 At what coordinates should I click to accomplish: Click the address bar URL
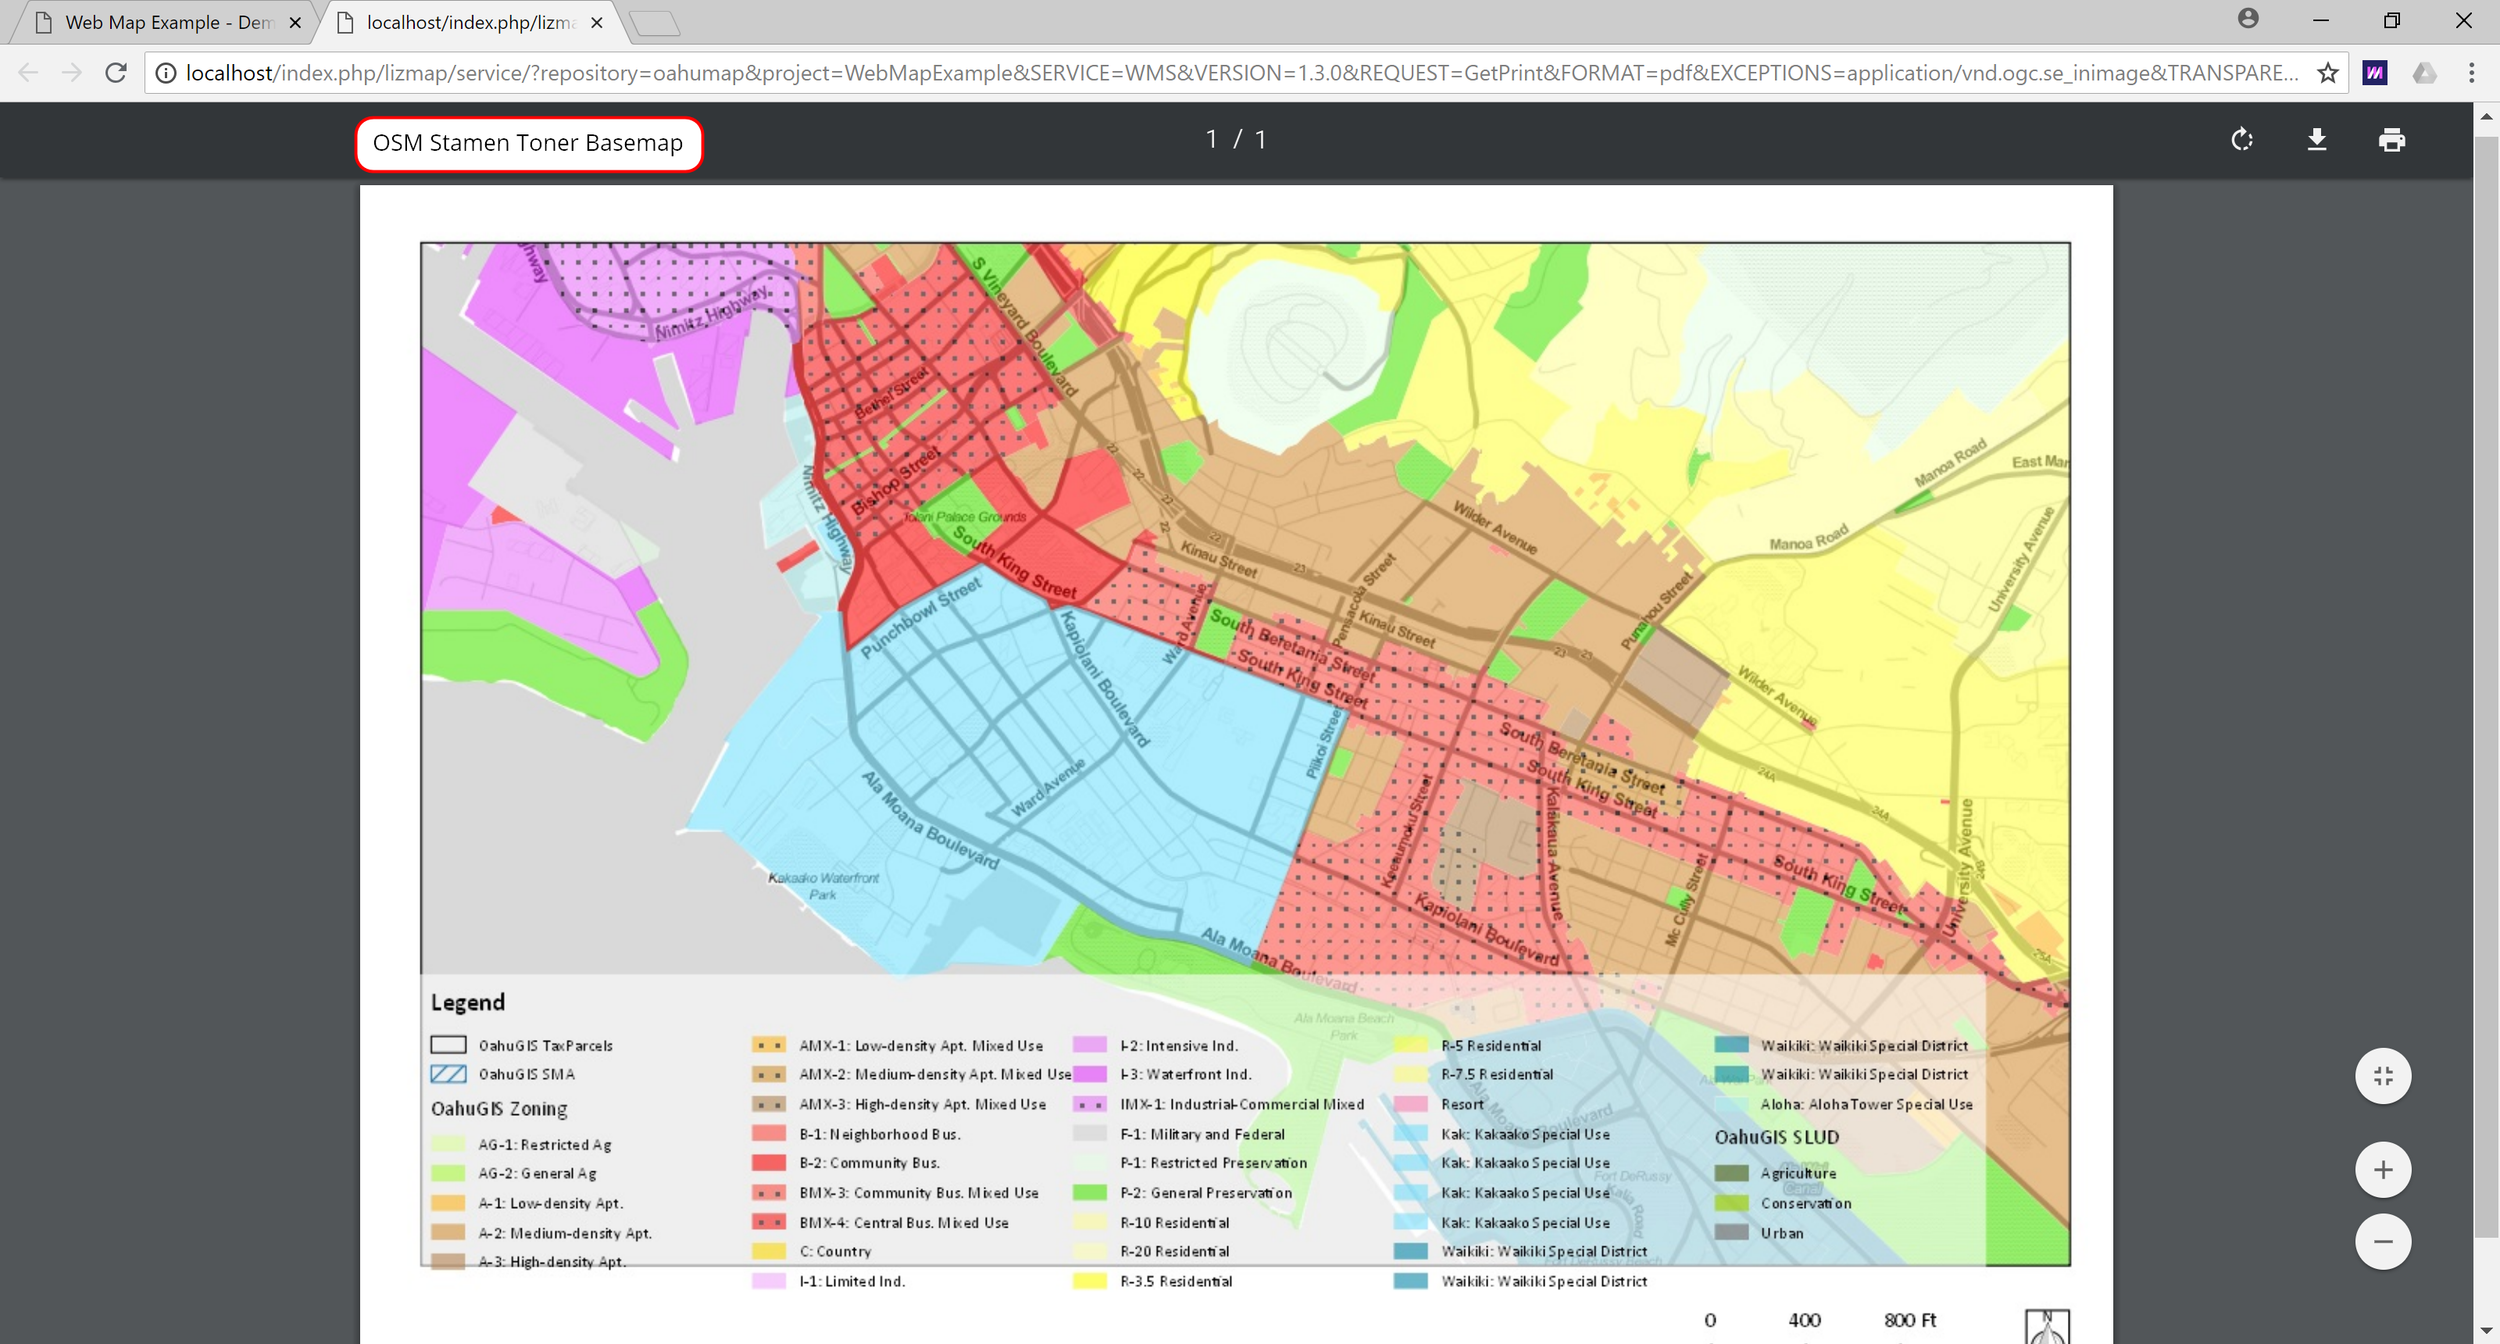[1240, 73]
